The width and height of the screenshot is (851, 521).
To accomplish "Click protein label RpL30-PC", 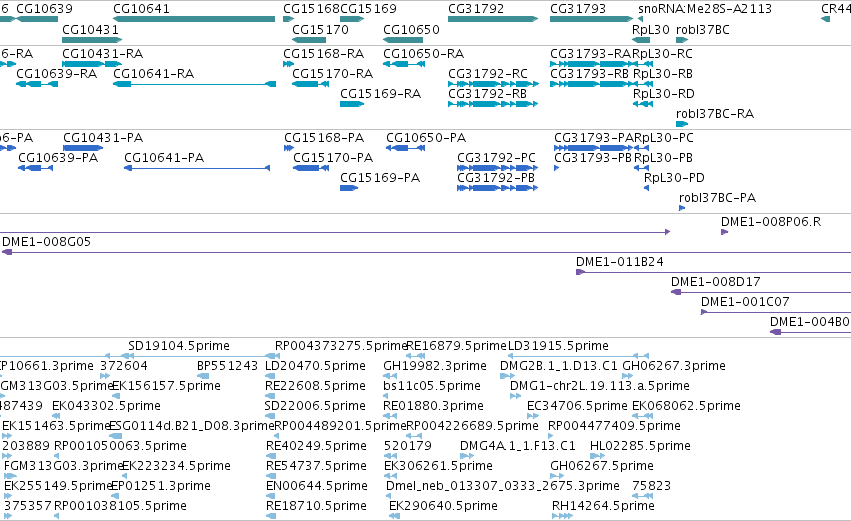I will coord(664,138).
